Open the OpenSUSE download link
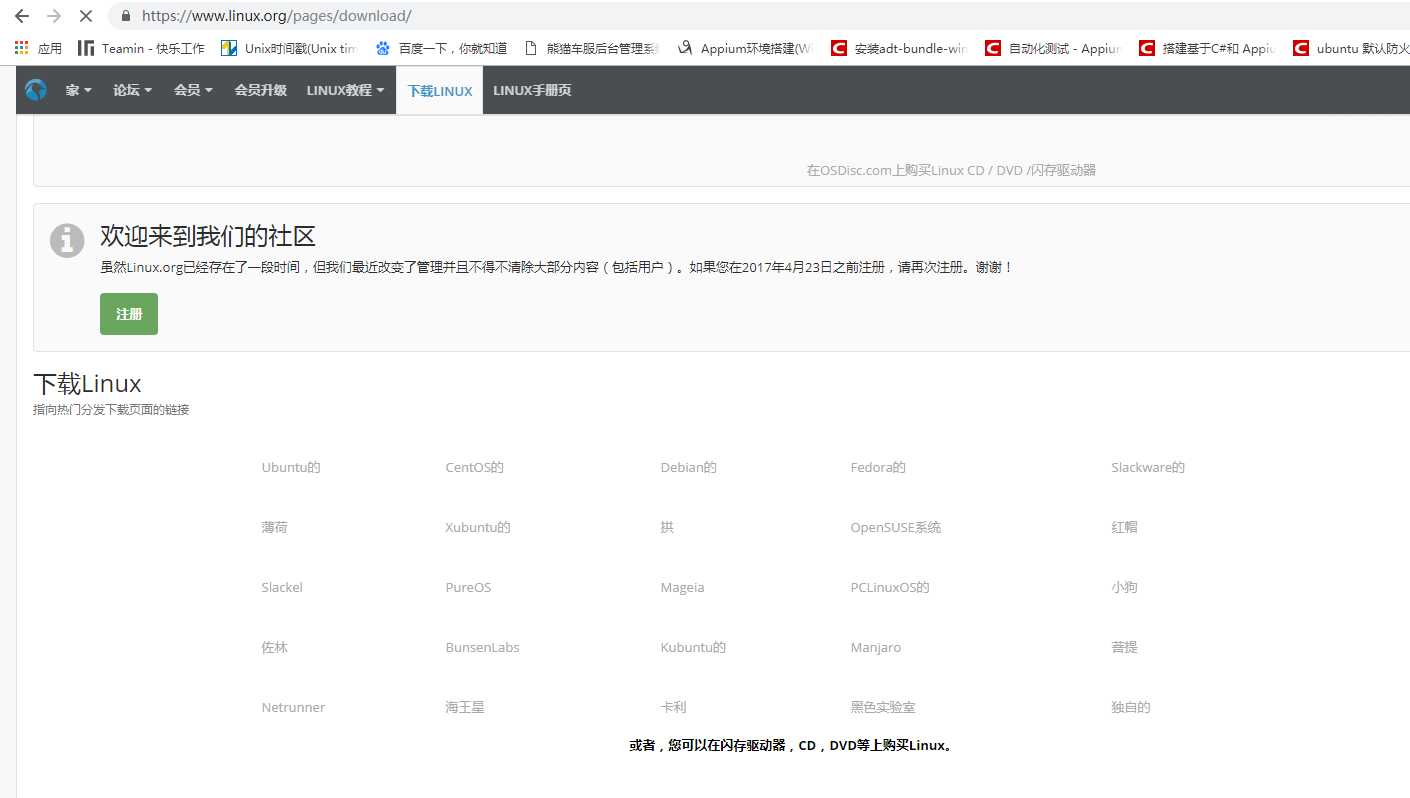The width and height of the screenshot is (1410, 798). click(896, 527)
